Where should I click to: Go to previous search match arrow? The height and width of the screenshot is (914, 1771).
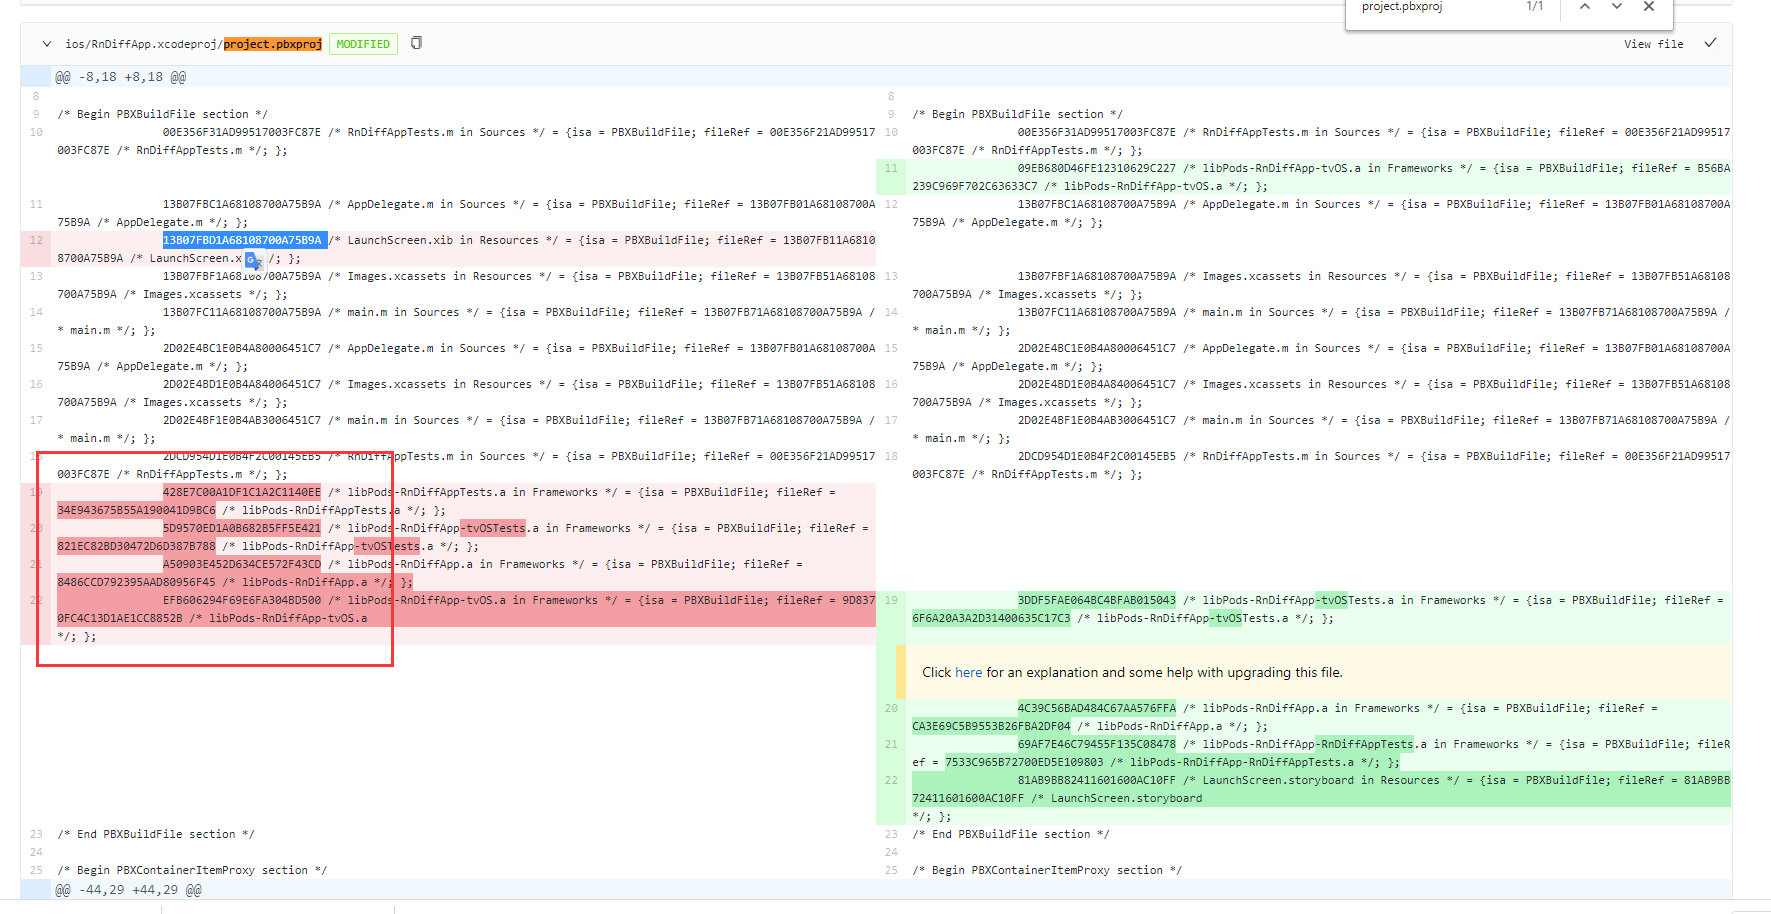coord(1585,7)
